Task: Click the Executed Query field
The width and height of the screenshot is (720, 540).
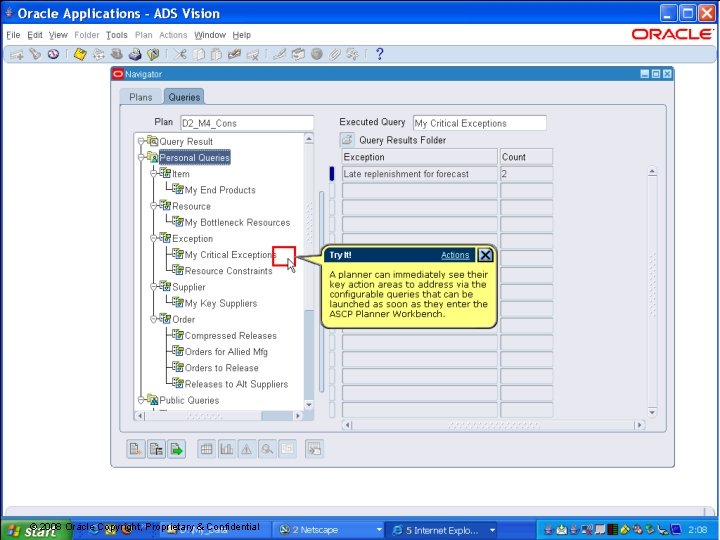Action: coord(480,123)
